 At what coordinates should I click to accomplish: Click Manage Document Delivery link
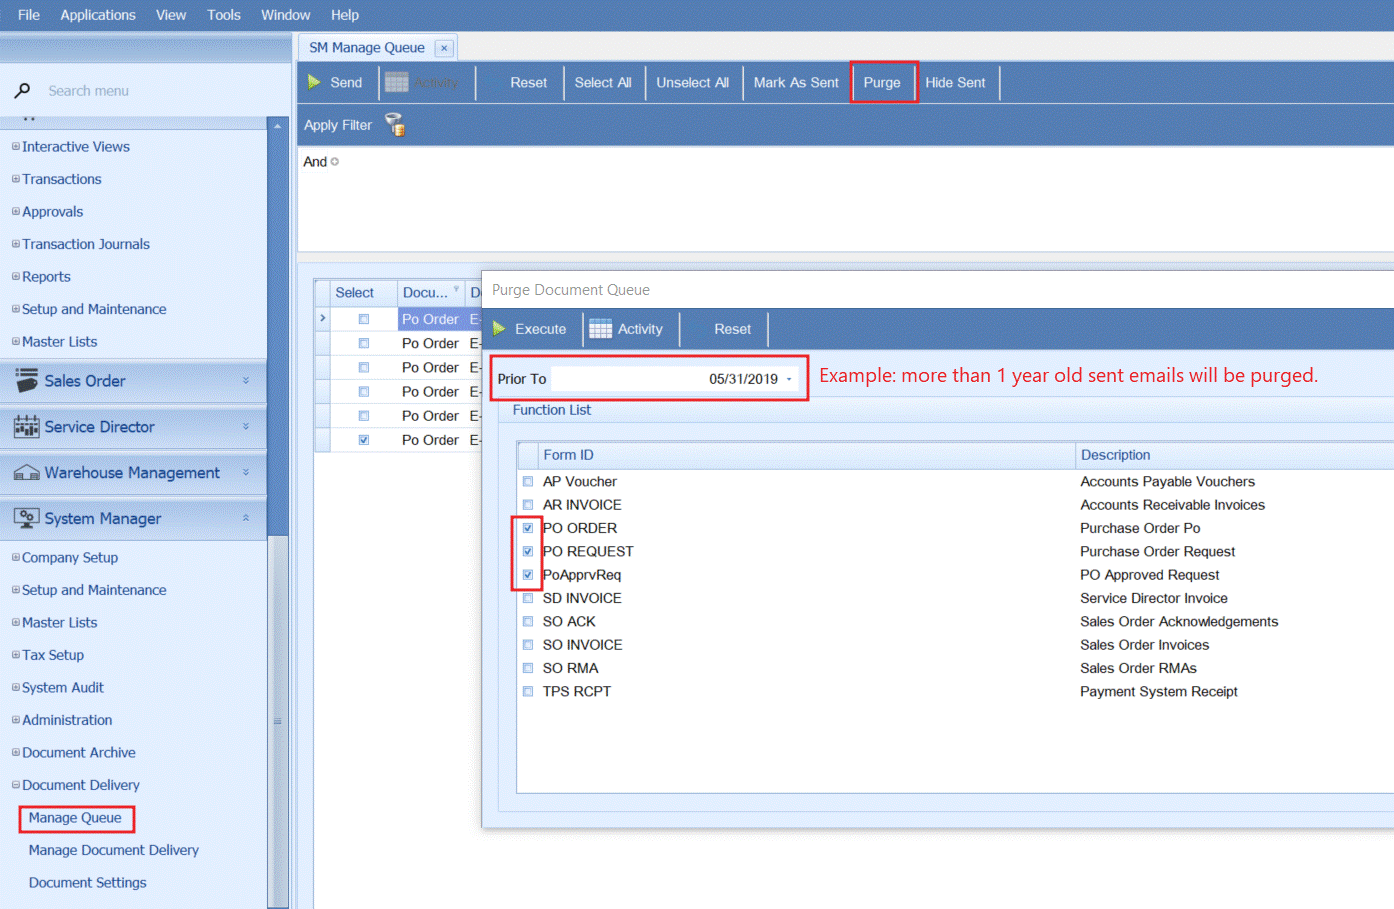113,850
